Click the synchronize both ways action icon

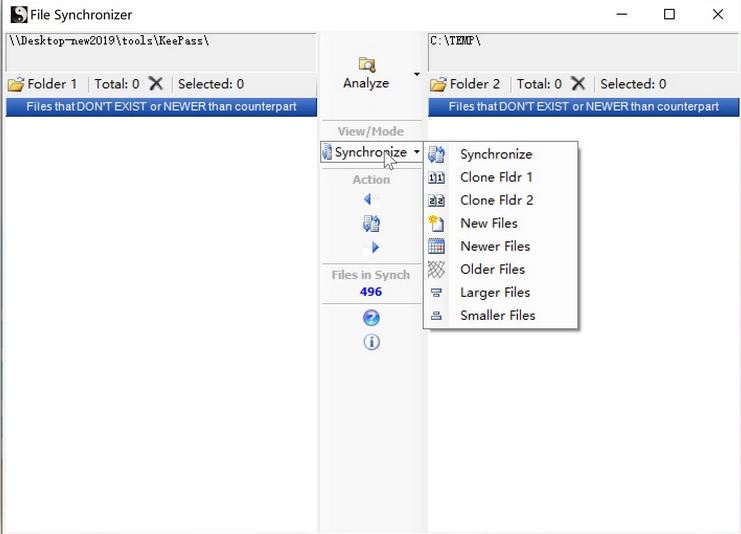point(371,224)
